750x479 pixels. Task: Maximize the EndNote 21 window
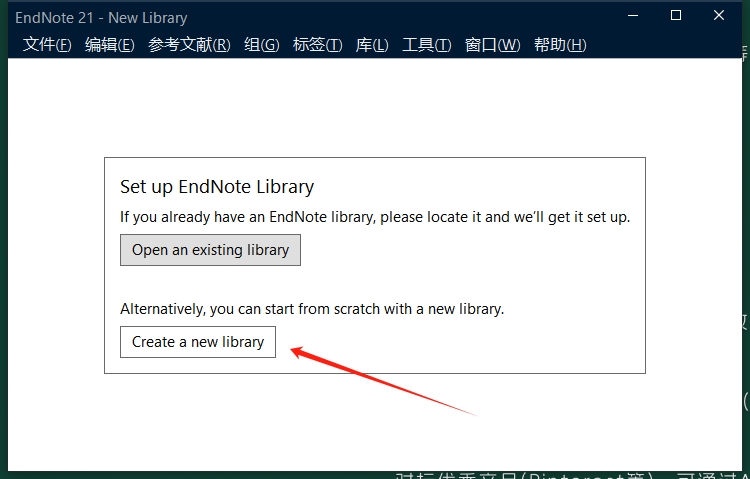pos(676,15)
